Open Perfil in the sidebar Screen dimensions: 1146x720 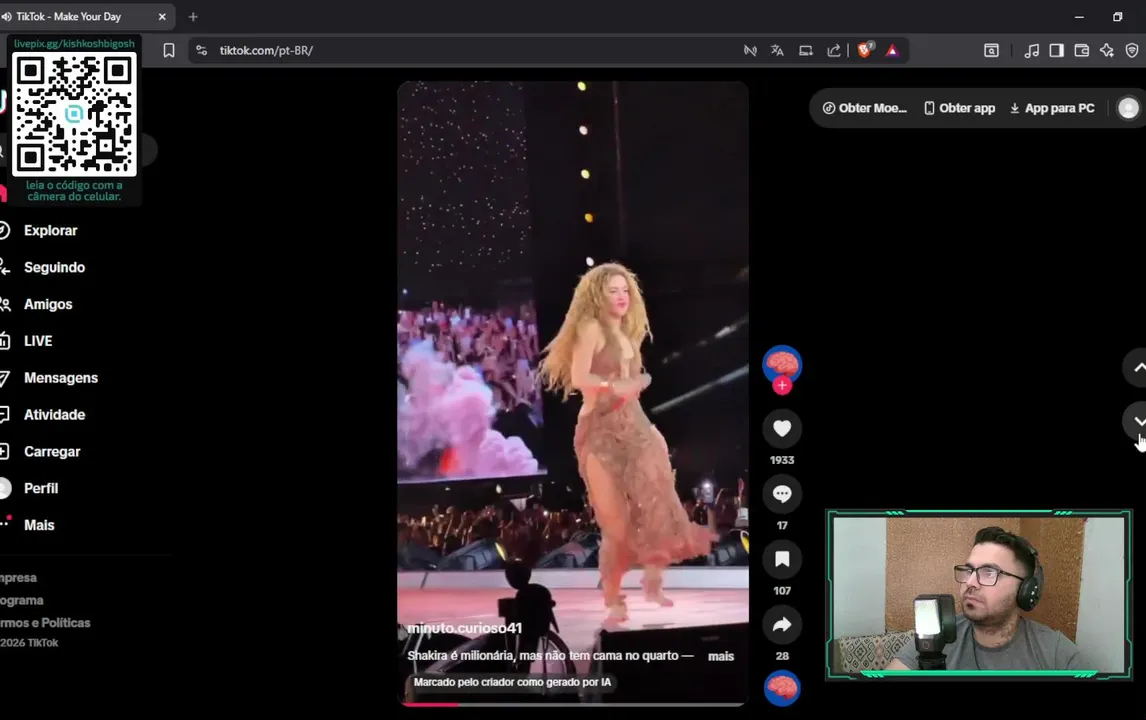click(x=41, y=488)
